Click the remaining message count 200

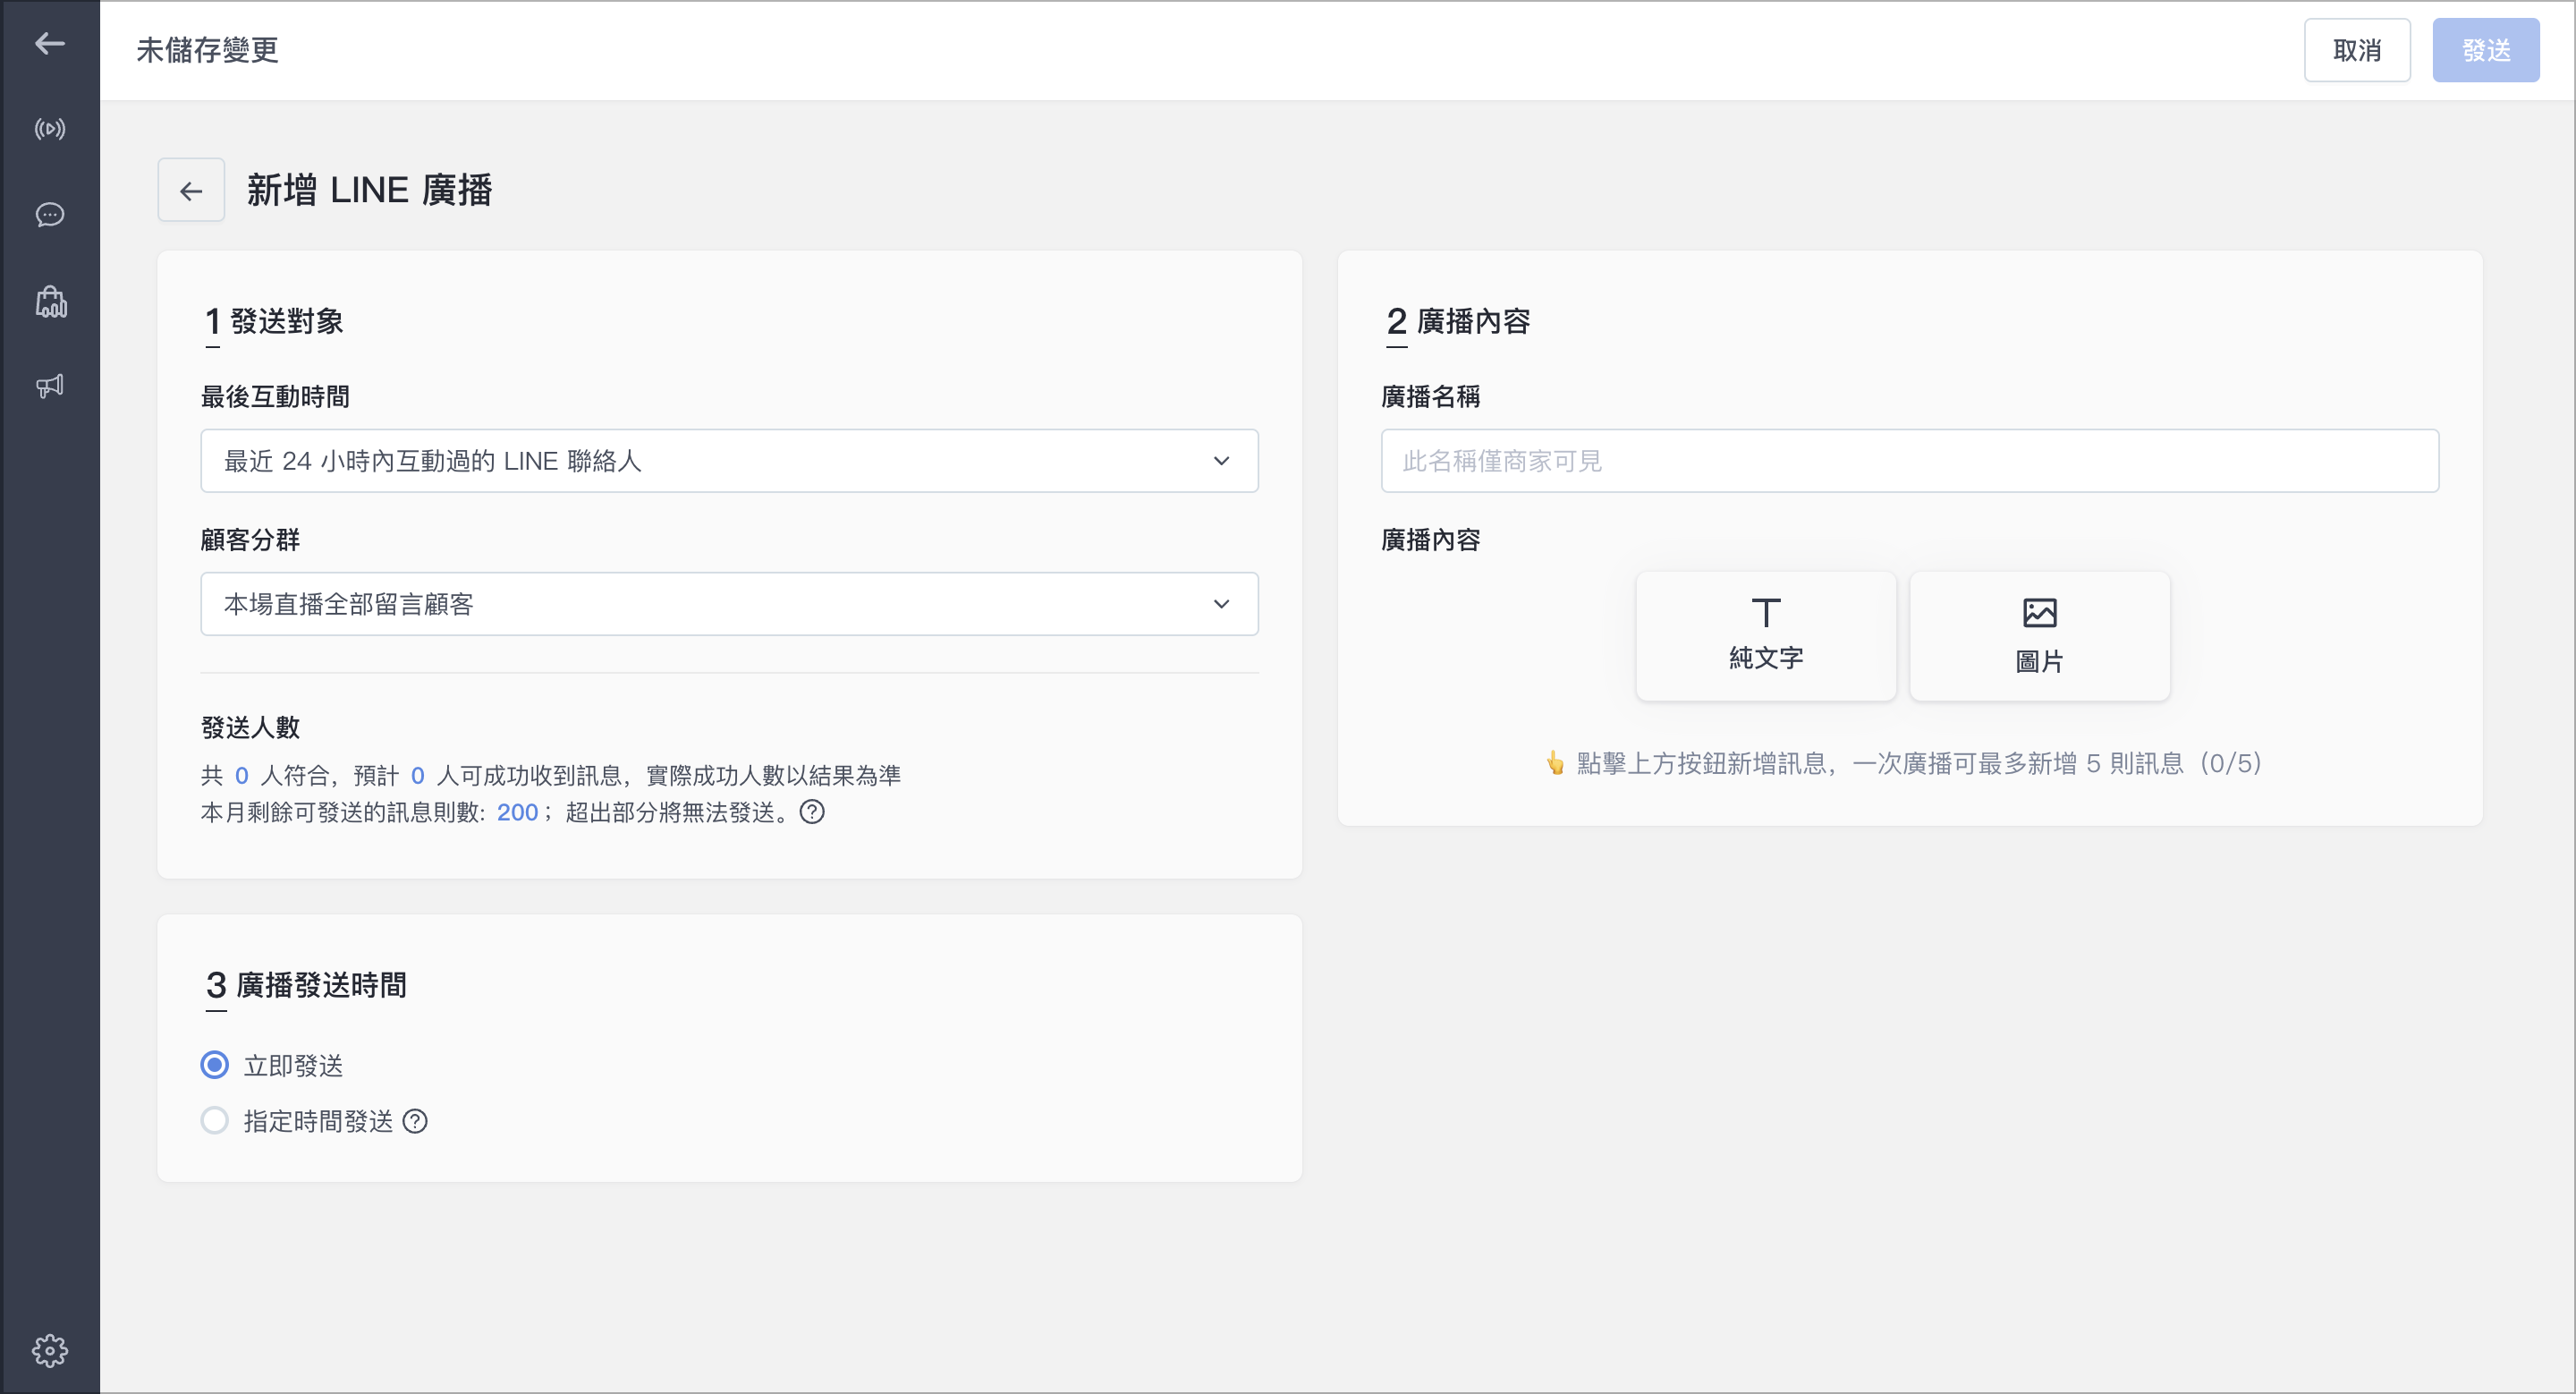(x=517, y=812)
